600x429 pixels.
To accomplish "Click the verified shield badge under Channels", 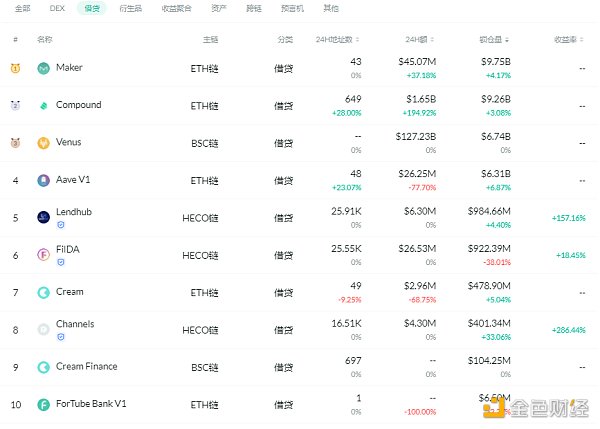I will tap(61, 337).
